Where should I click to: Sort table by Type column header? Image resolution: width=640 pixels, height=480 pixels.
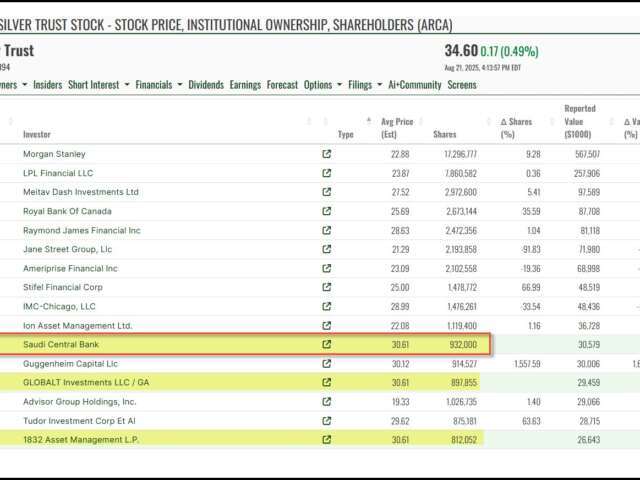pos(346,134)
